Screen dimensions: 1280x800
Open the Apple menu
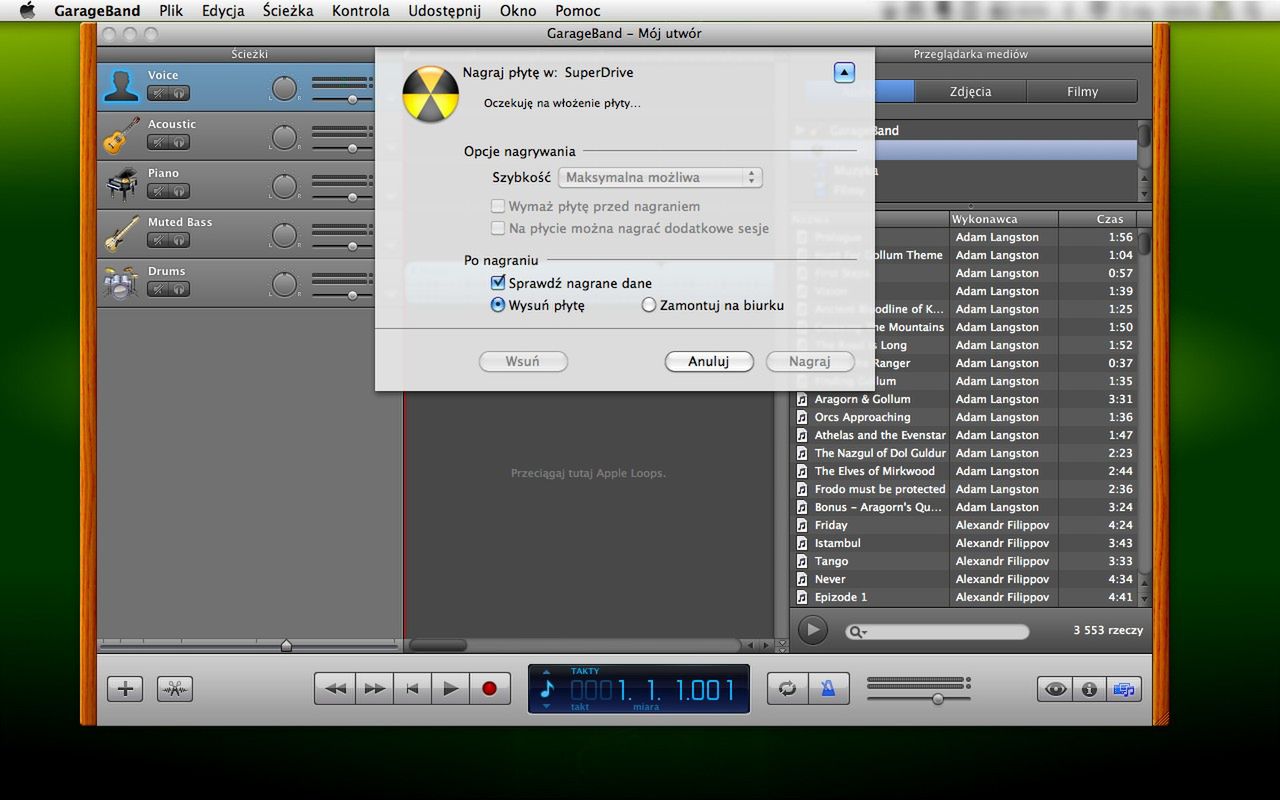27,11
